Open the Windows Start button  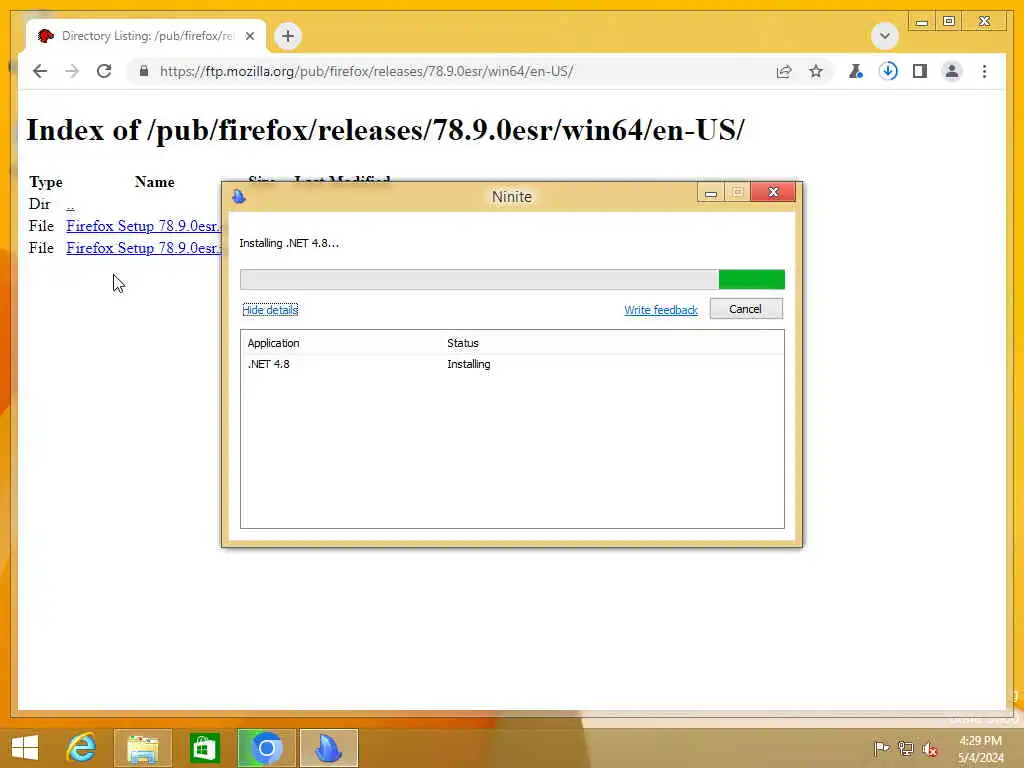point(25,748)
